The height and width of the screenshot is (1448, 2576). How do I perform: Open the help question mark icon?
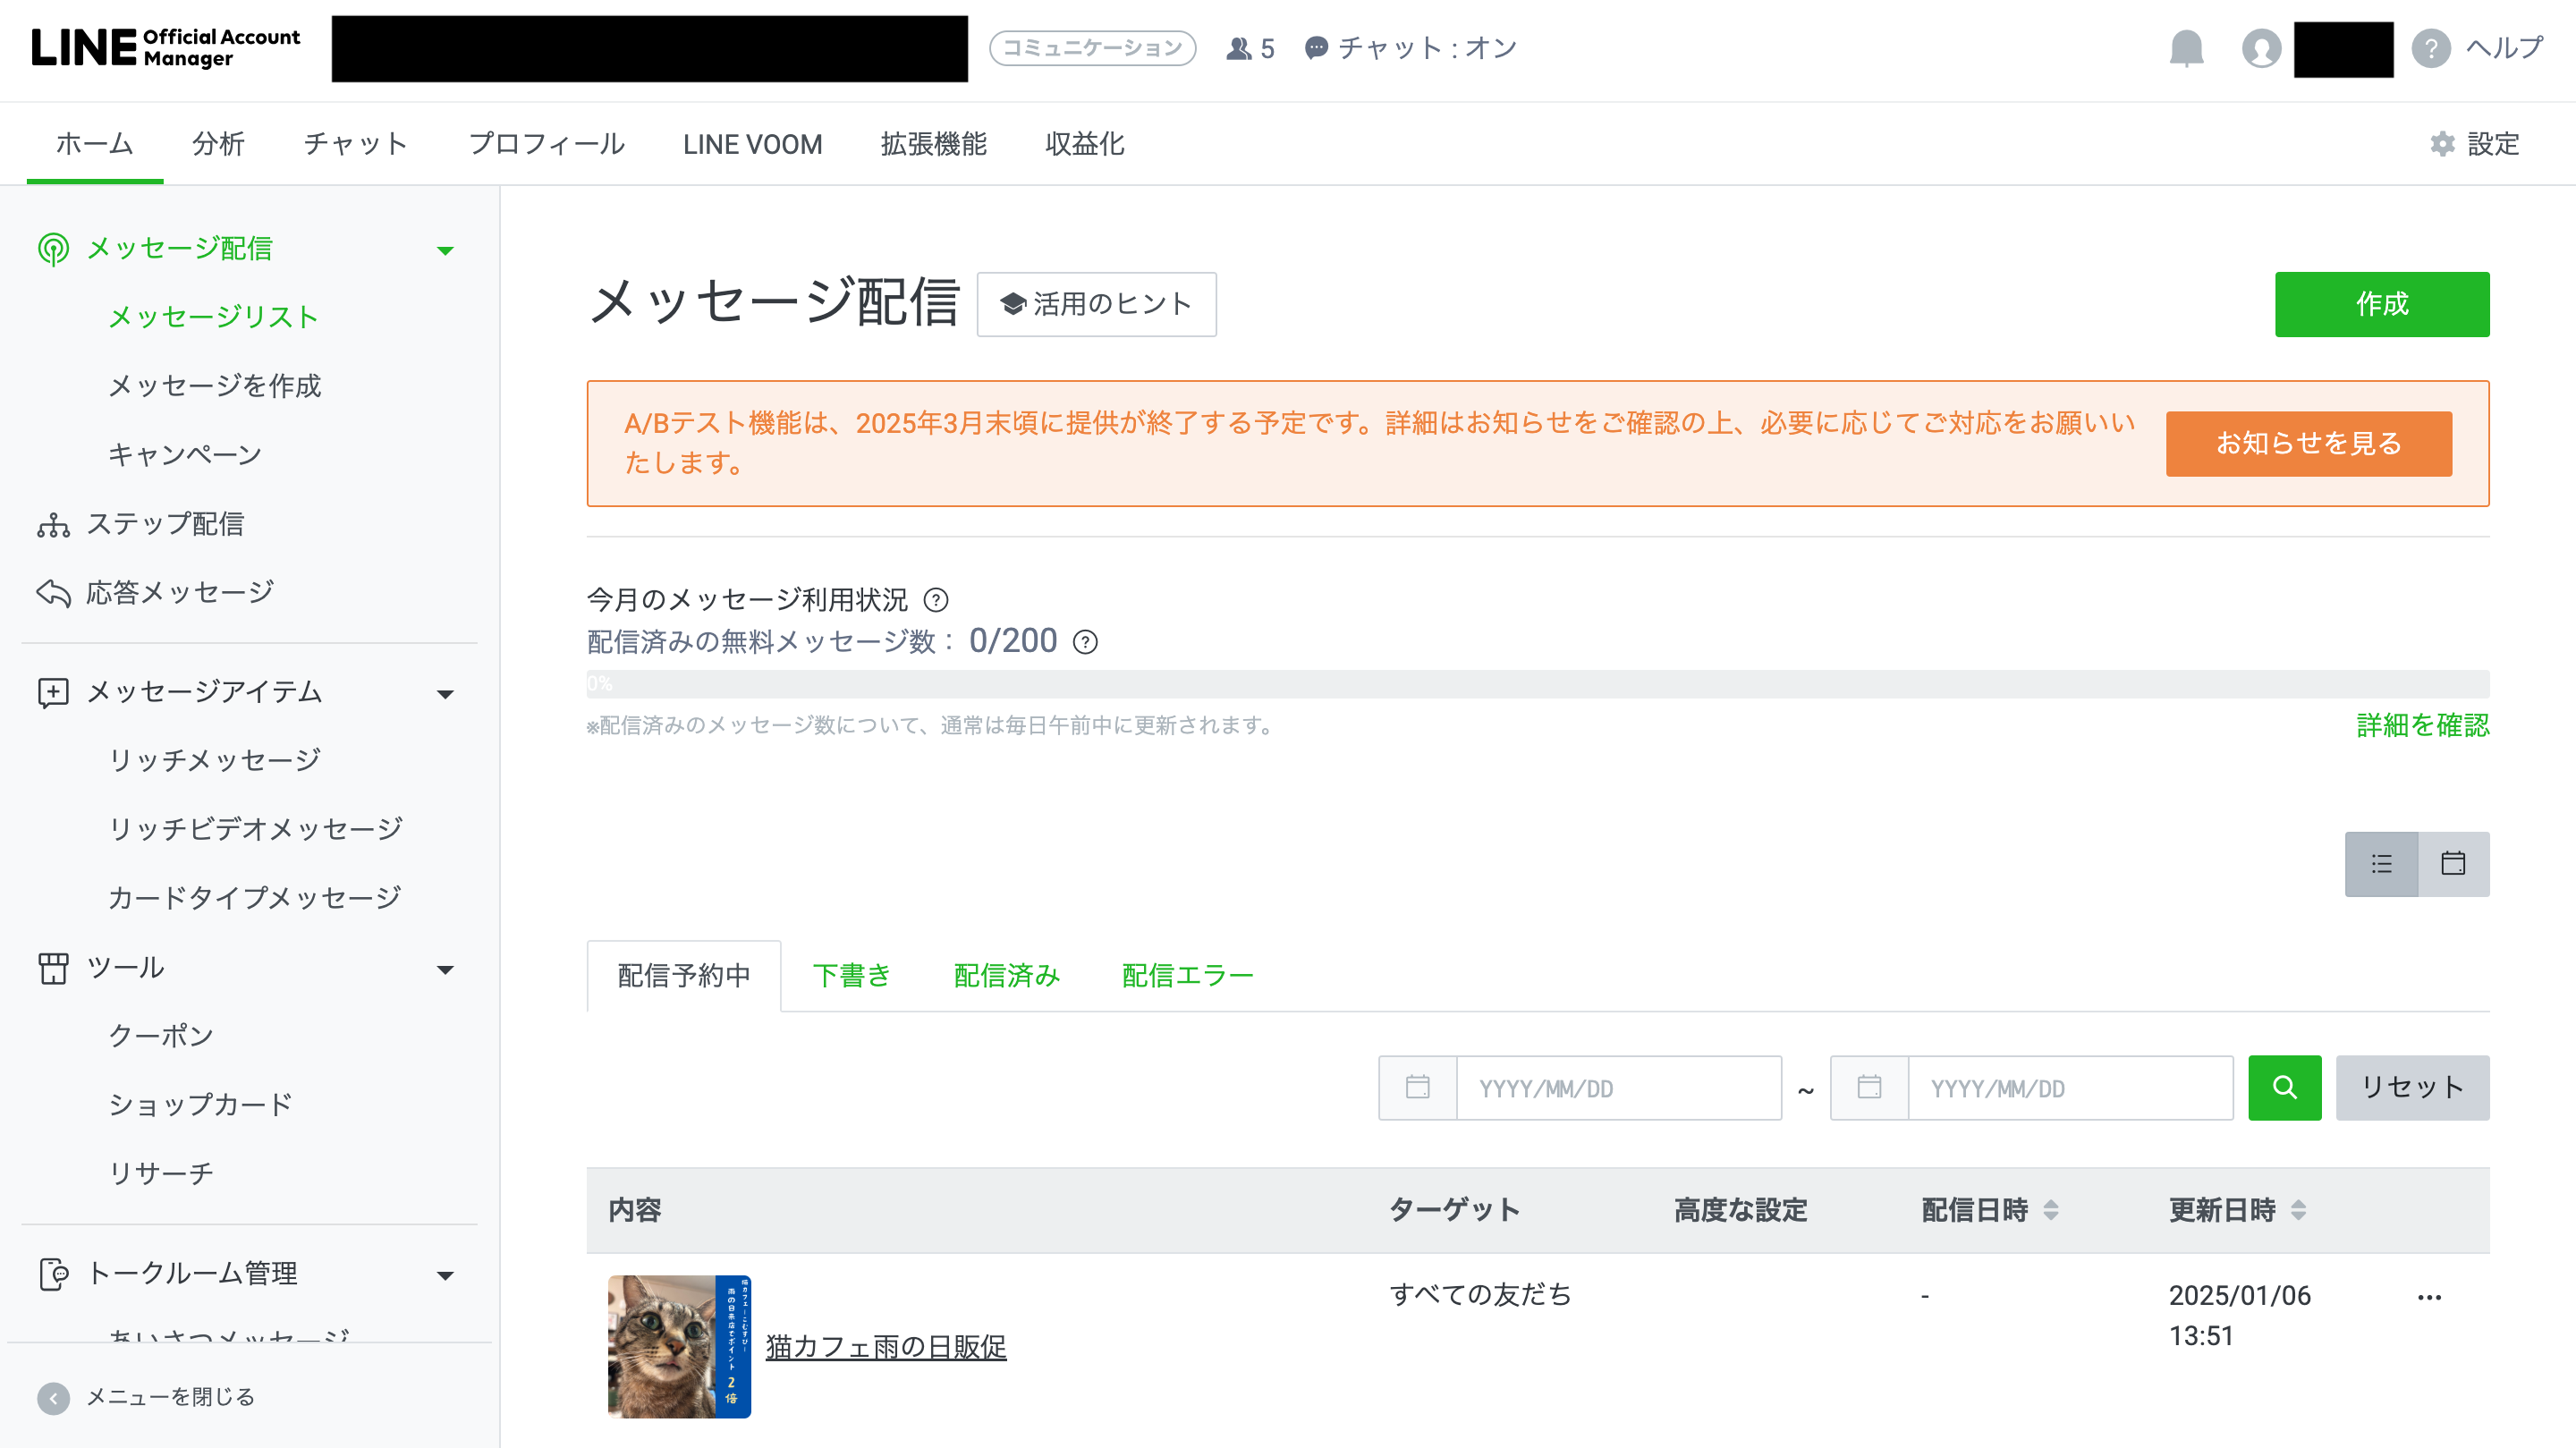tap(2430, 47)
